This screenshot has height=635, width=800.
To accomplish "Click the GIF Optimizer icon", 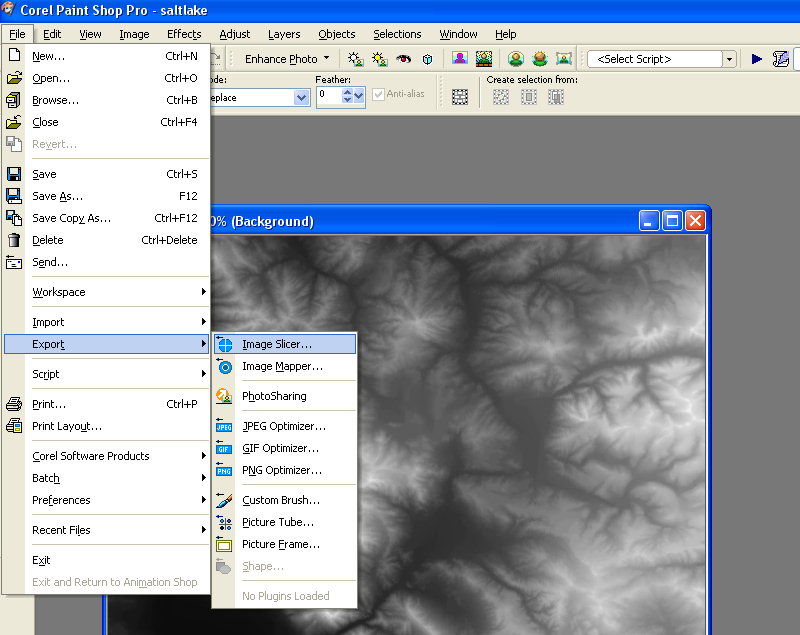I will click(224, 448).
